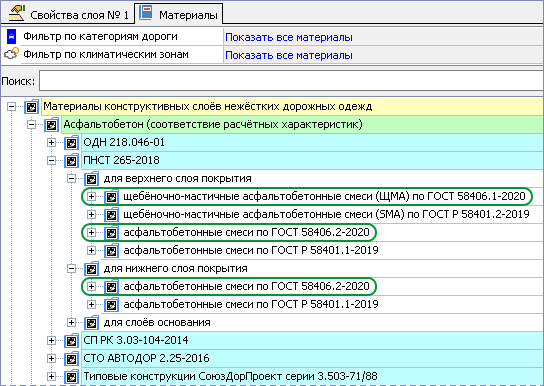Select ЩМА по ГОСТ 58406.1-2020 item
This screenshot has width=544, height=386.
coord(324,196)
